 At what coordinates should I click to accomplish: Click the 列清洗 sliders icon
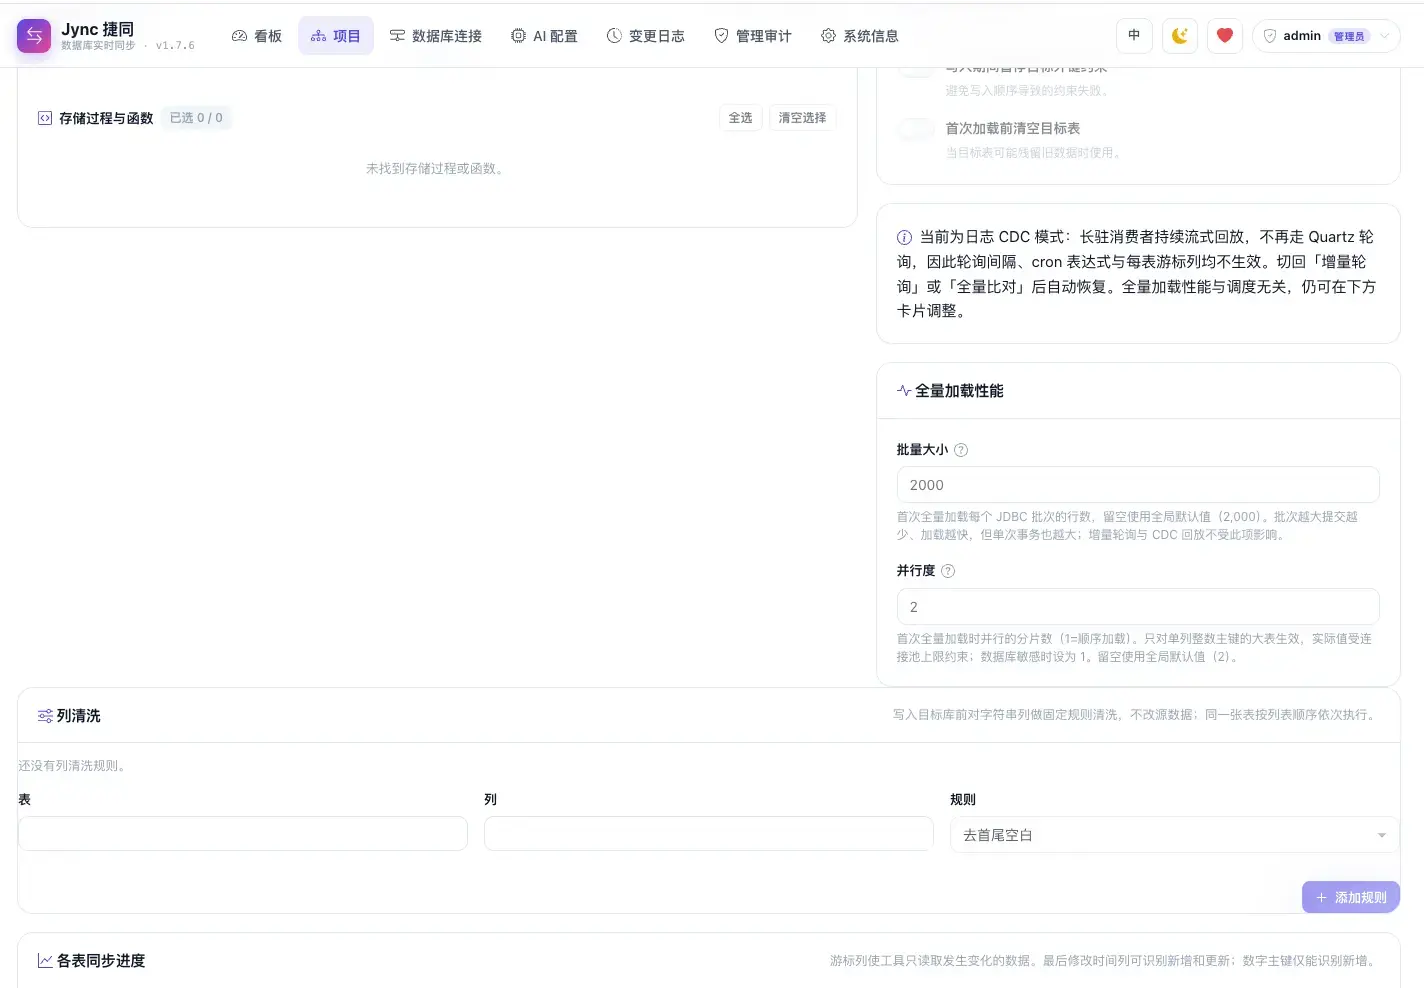tap(45, 716)
